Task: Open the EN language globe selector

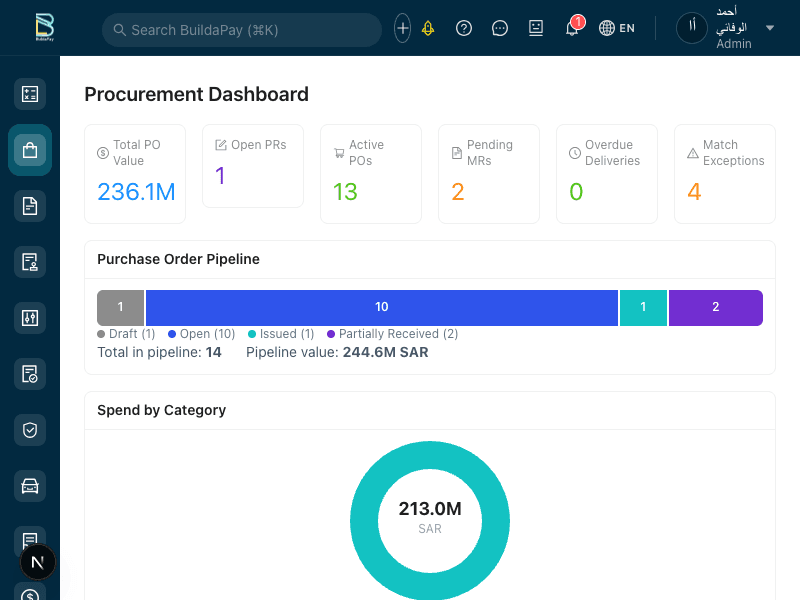Action: [x=617, y=28]
